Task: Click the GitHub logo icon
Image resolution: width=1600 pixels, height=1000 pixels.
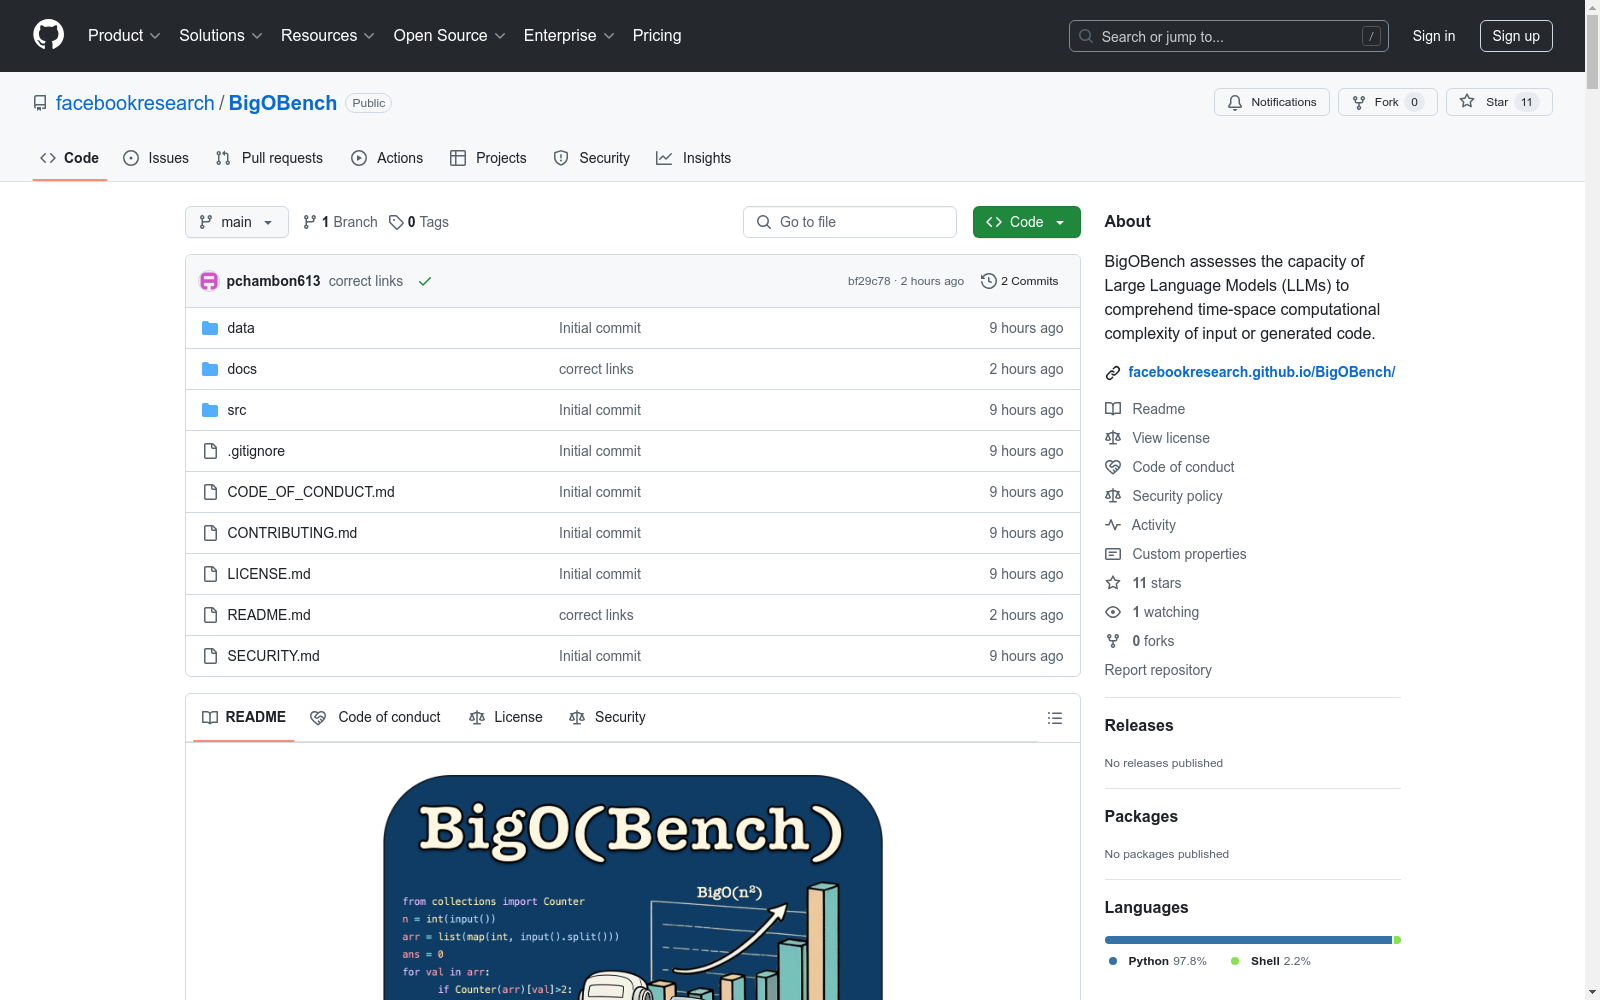Action: 48,35
